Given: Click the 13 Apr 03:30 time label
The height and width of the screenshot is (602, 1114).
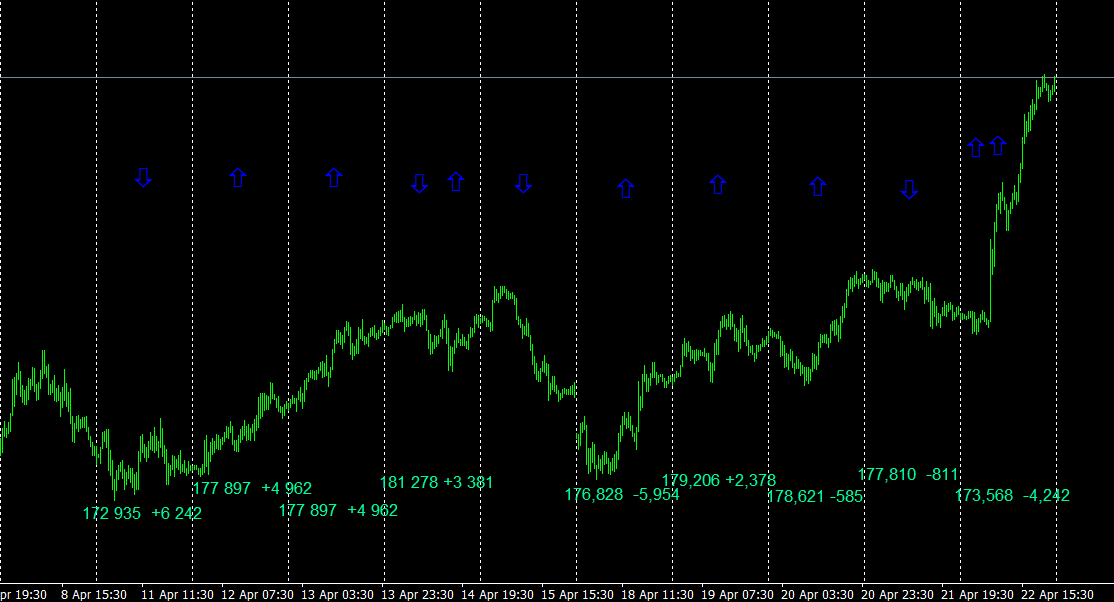Looking at the screenshot, I should 337,594.
